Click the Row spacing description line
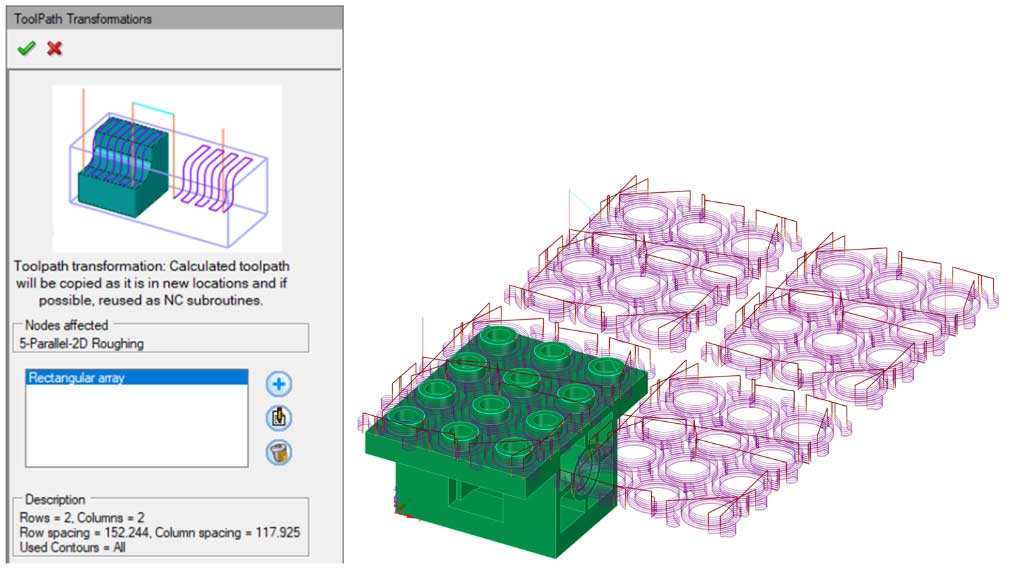The height and width of the screenshot is (569, 1016). pyautogui.click(x=160, y=532)
